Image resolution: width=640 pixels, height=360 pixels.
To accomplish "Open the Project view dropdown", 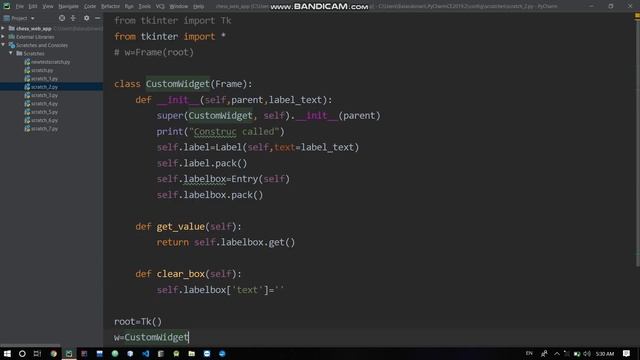I will pyautogui.click(x=19, y=18).
